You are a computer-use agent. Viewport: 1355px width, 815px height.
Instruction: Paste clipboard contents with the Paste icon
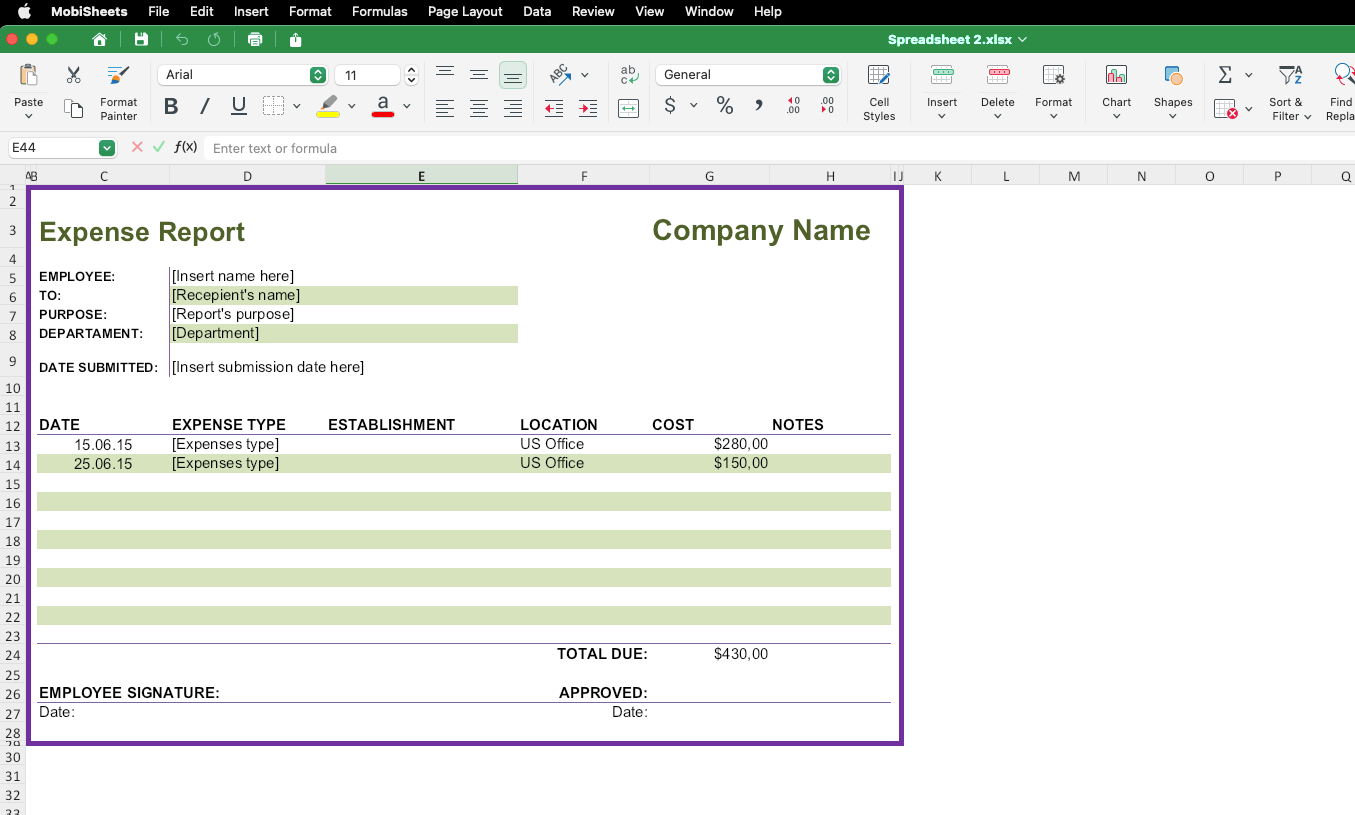coord(29,76)
